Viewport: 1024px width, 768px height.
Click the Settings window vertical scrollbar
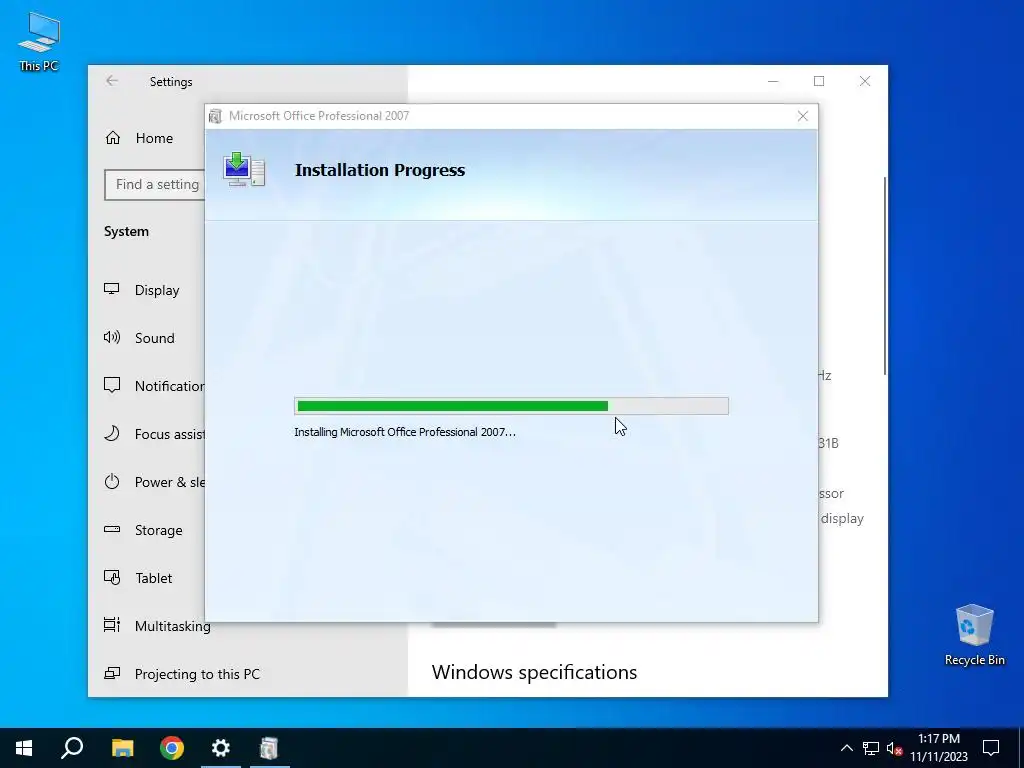click(885, 274)
